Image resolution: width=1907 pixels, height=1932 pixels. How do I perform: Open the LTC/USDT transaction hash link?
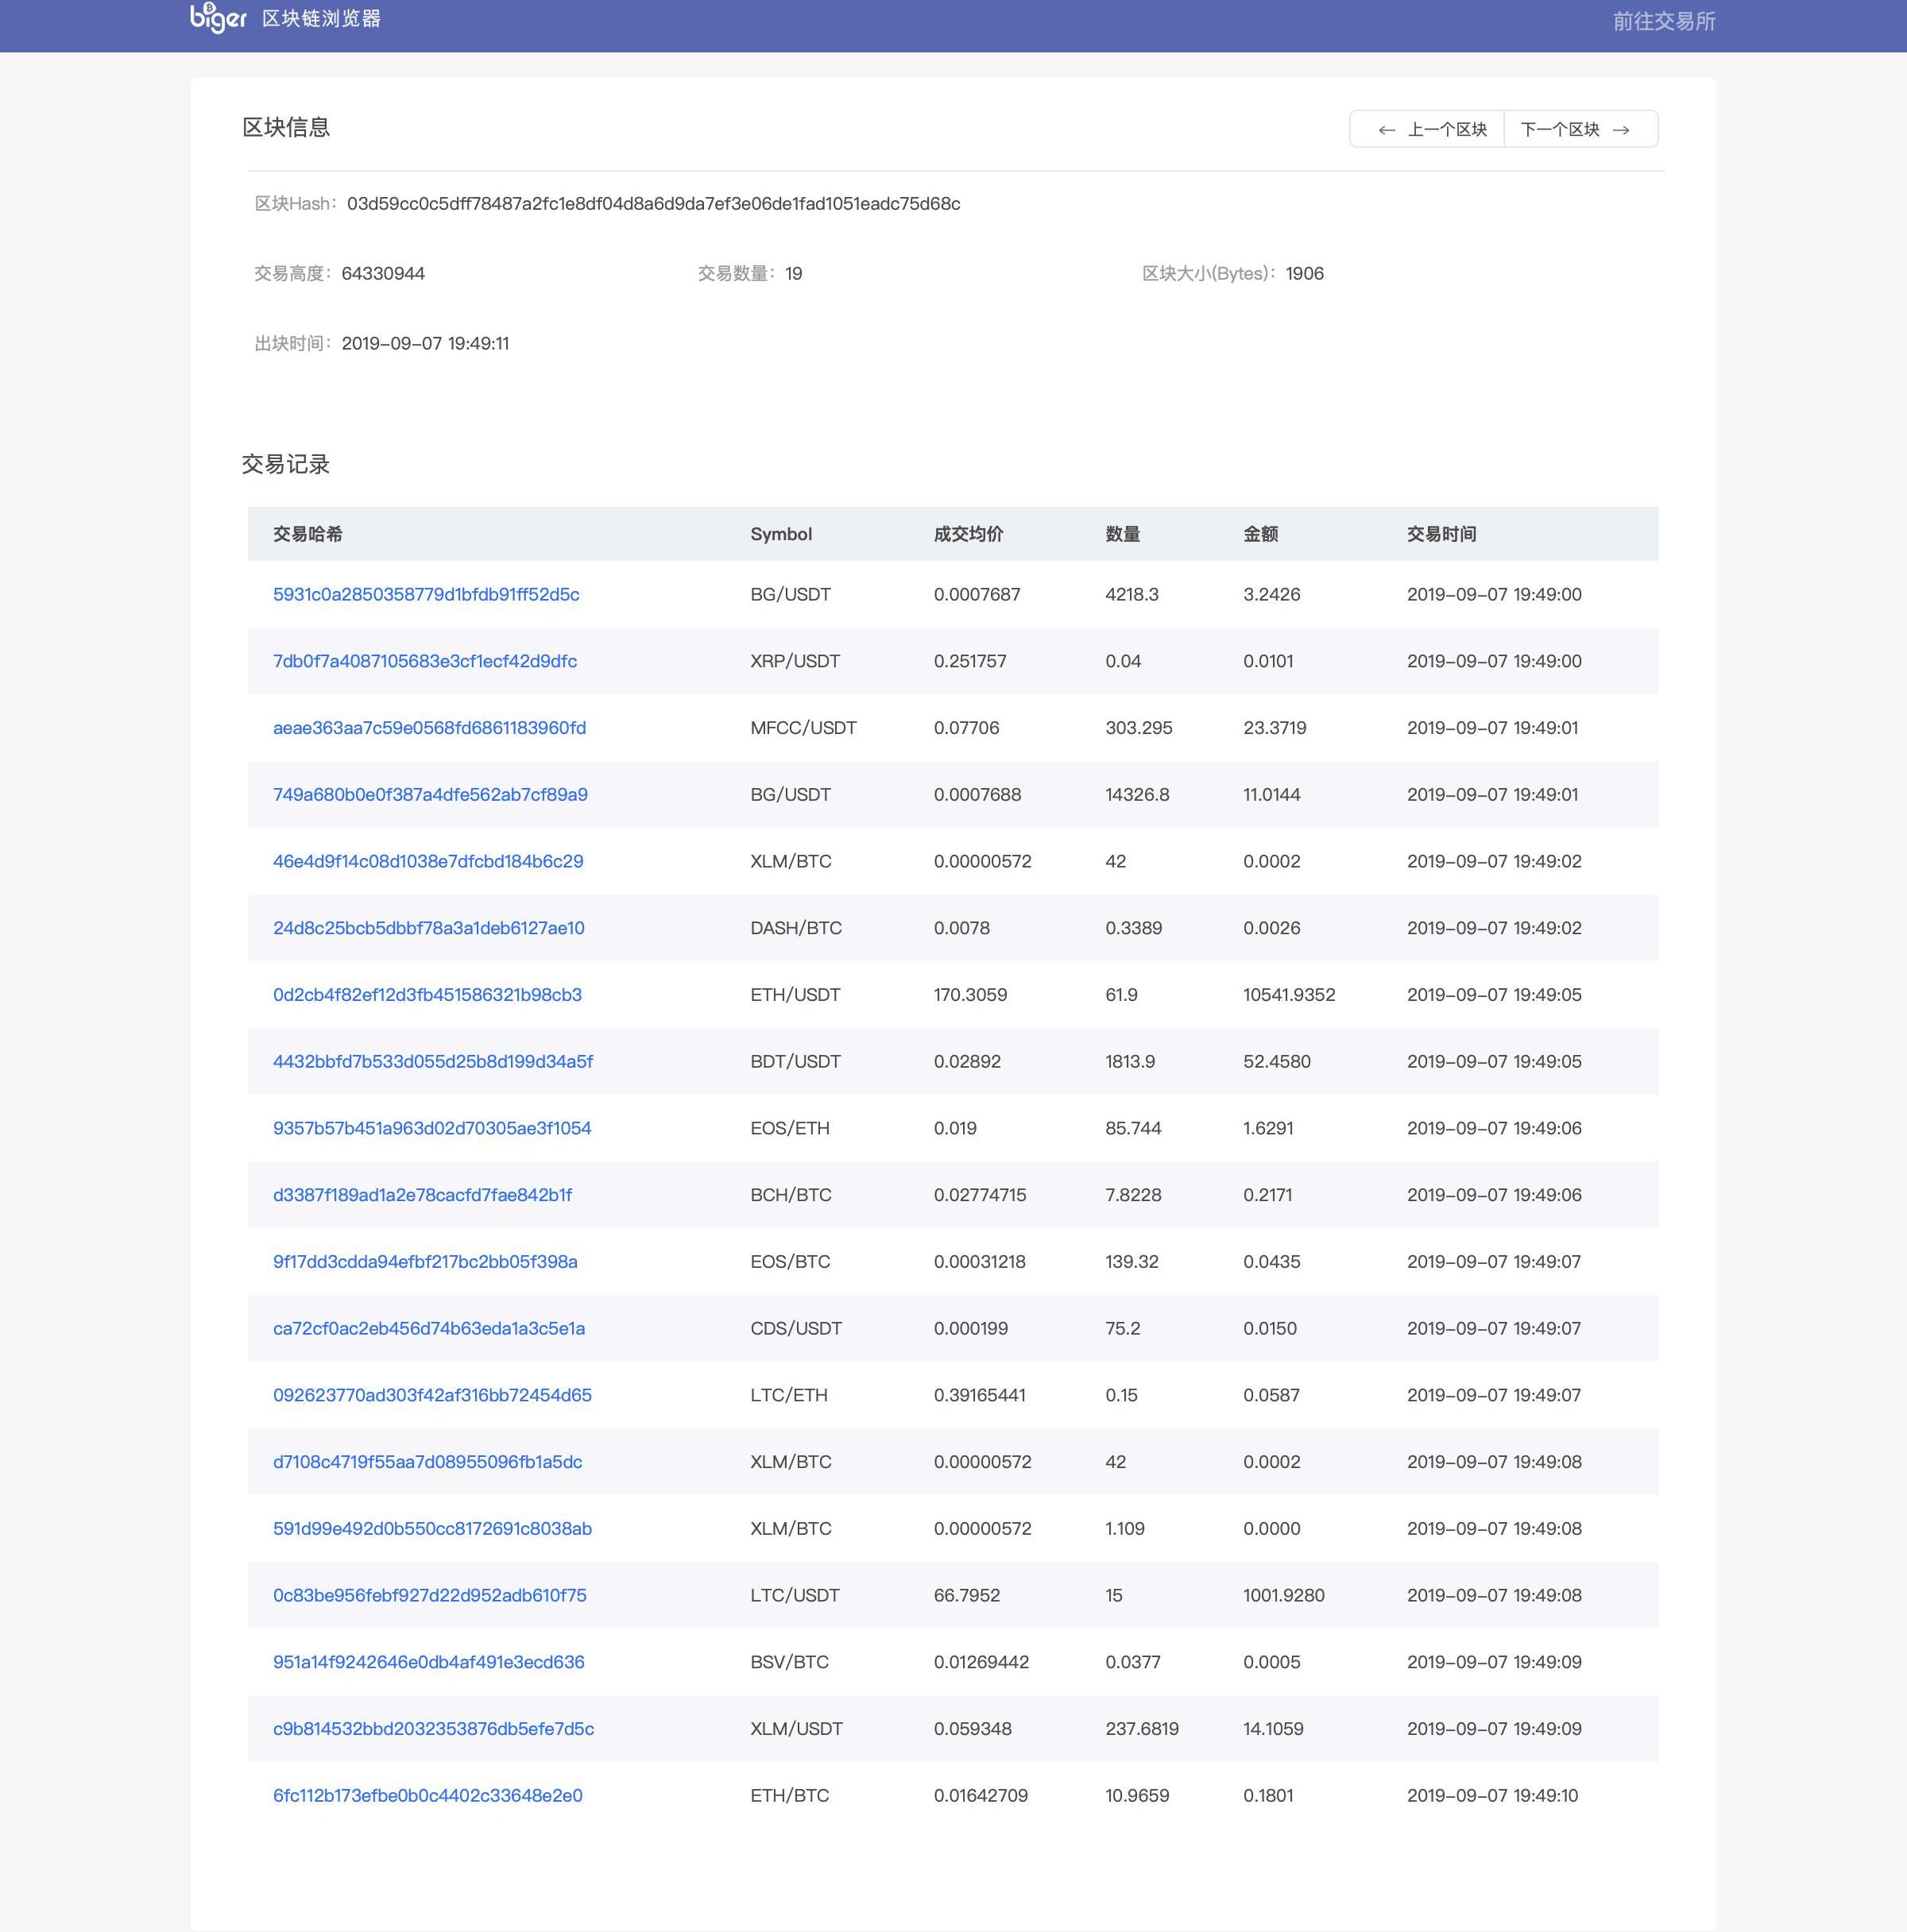(429, 1595)
